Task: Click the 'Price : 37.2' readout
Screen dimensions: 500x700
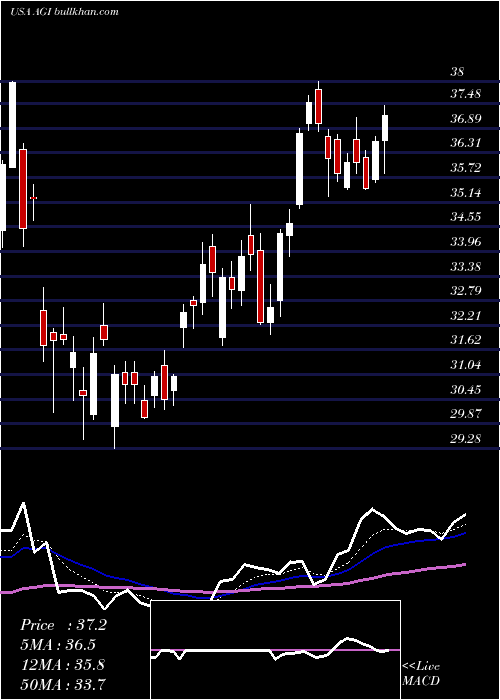Action: coord(63,625)
